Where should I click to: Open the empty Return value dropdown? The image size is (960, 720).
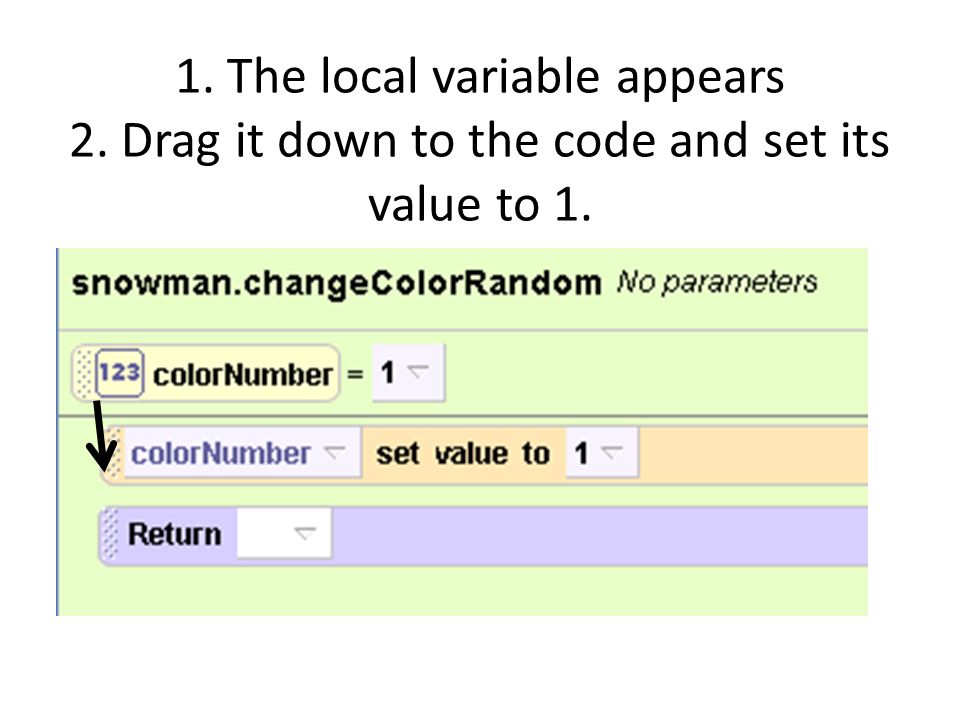[x=285, y=533]
